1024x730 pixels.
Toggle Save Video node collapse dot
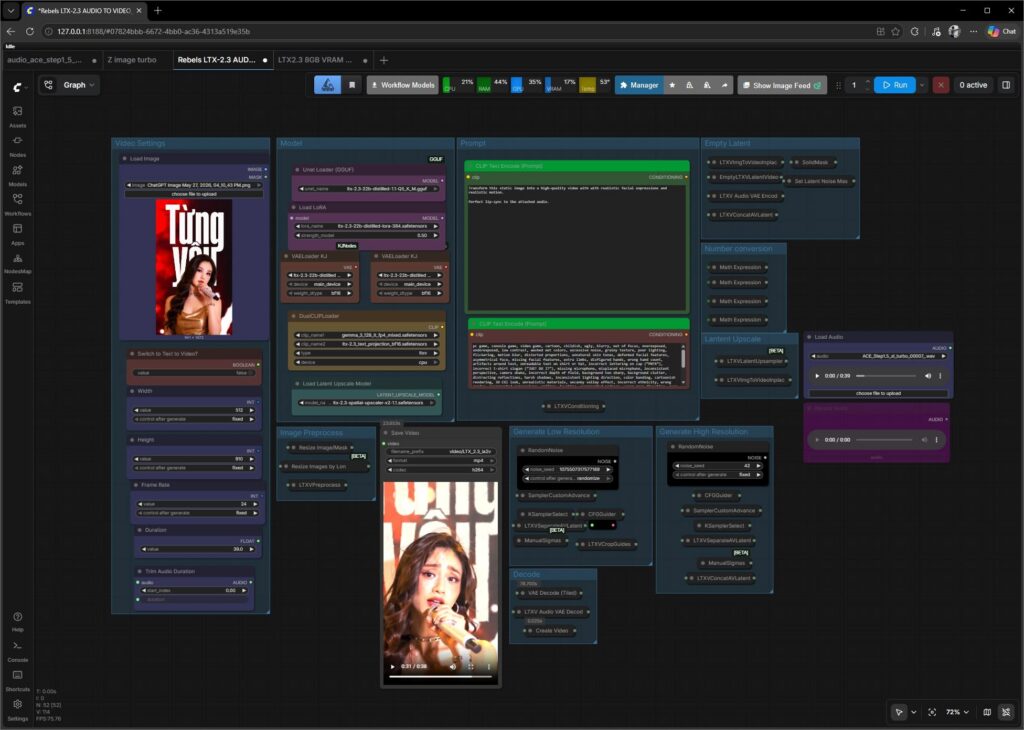coord(385,433)
